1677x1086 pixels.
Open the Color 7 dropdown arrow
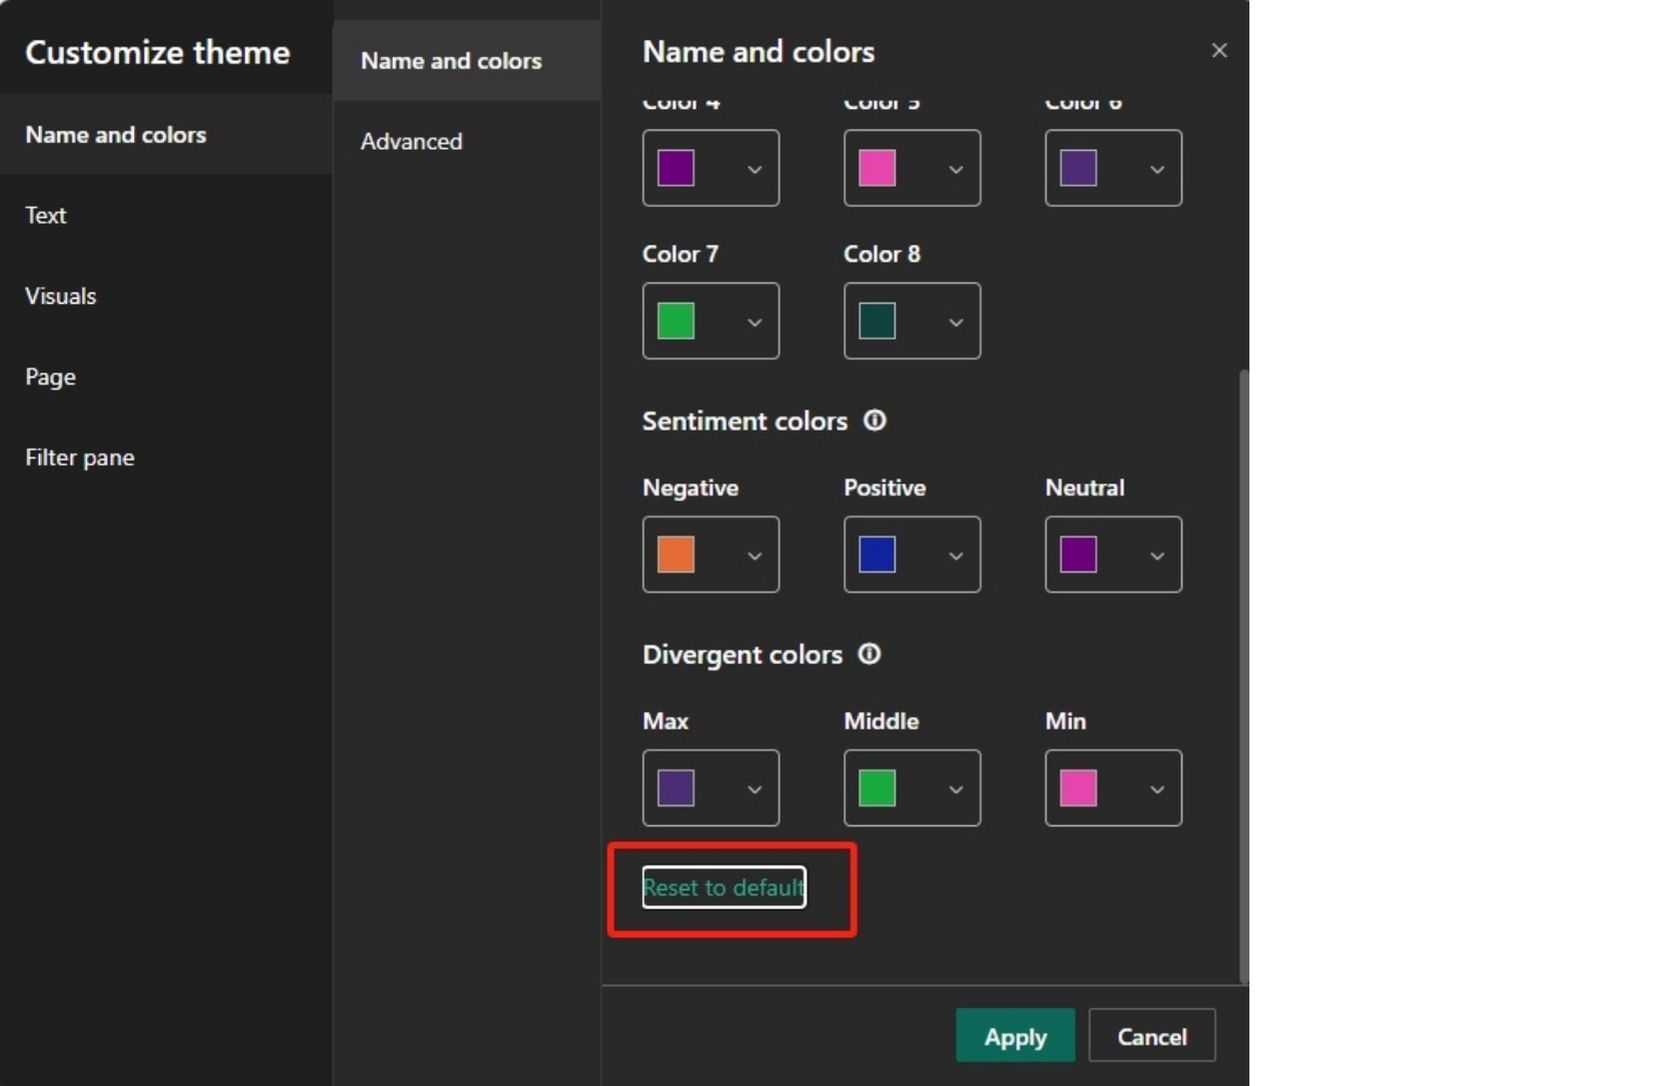(755, 322)
